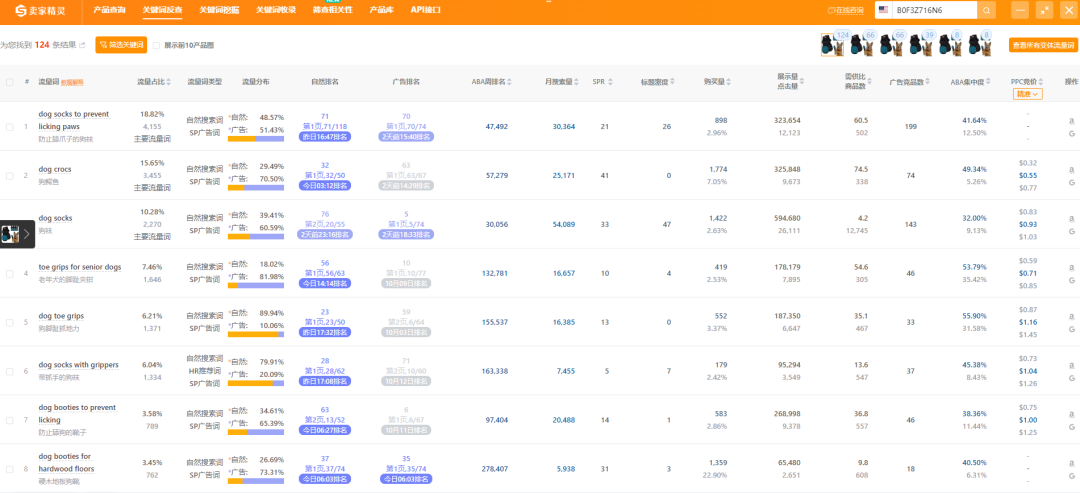Sort by ABA周排名 column arrows
This screenshot has height=493, width=1080.
click(x=511, y=82)
